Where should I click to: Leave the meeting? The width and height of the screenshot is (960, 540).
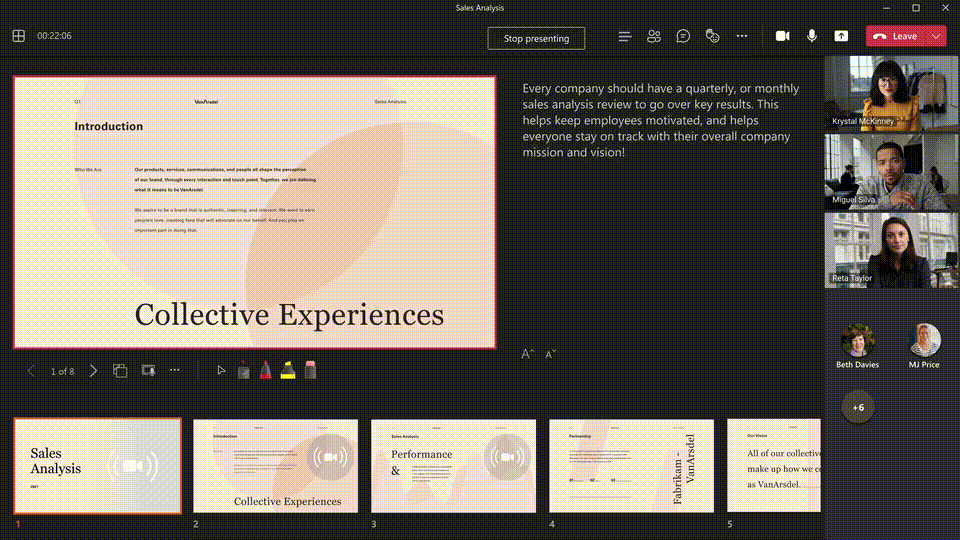[x=897, y=36]
